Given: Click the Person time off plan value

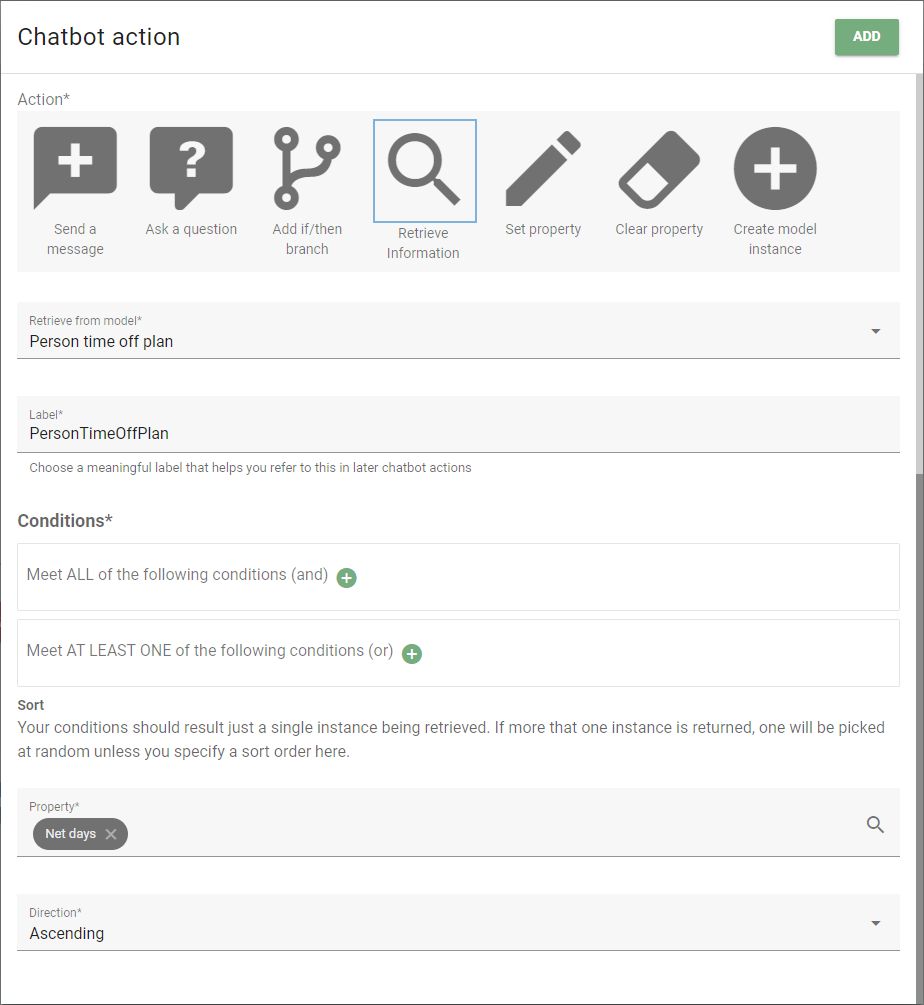Looking at the screenshot, I should tap(101, 342).
